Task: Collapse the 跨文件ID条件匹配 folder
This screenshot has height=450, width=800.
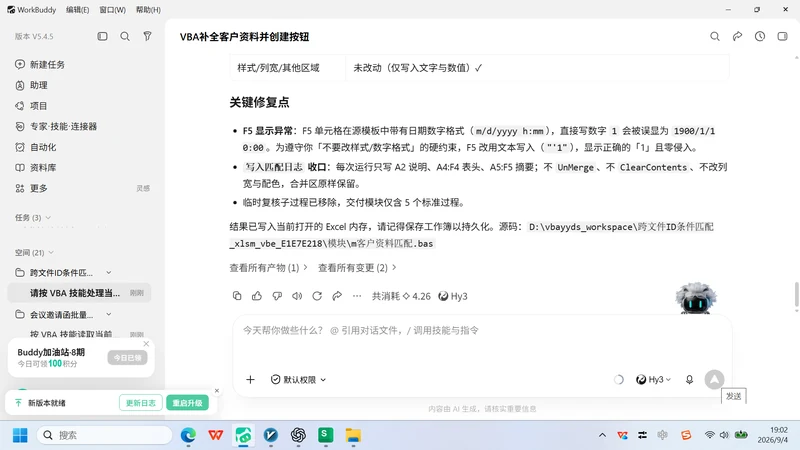Action: coord(109,272)
